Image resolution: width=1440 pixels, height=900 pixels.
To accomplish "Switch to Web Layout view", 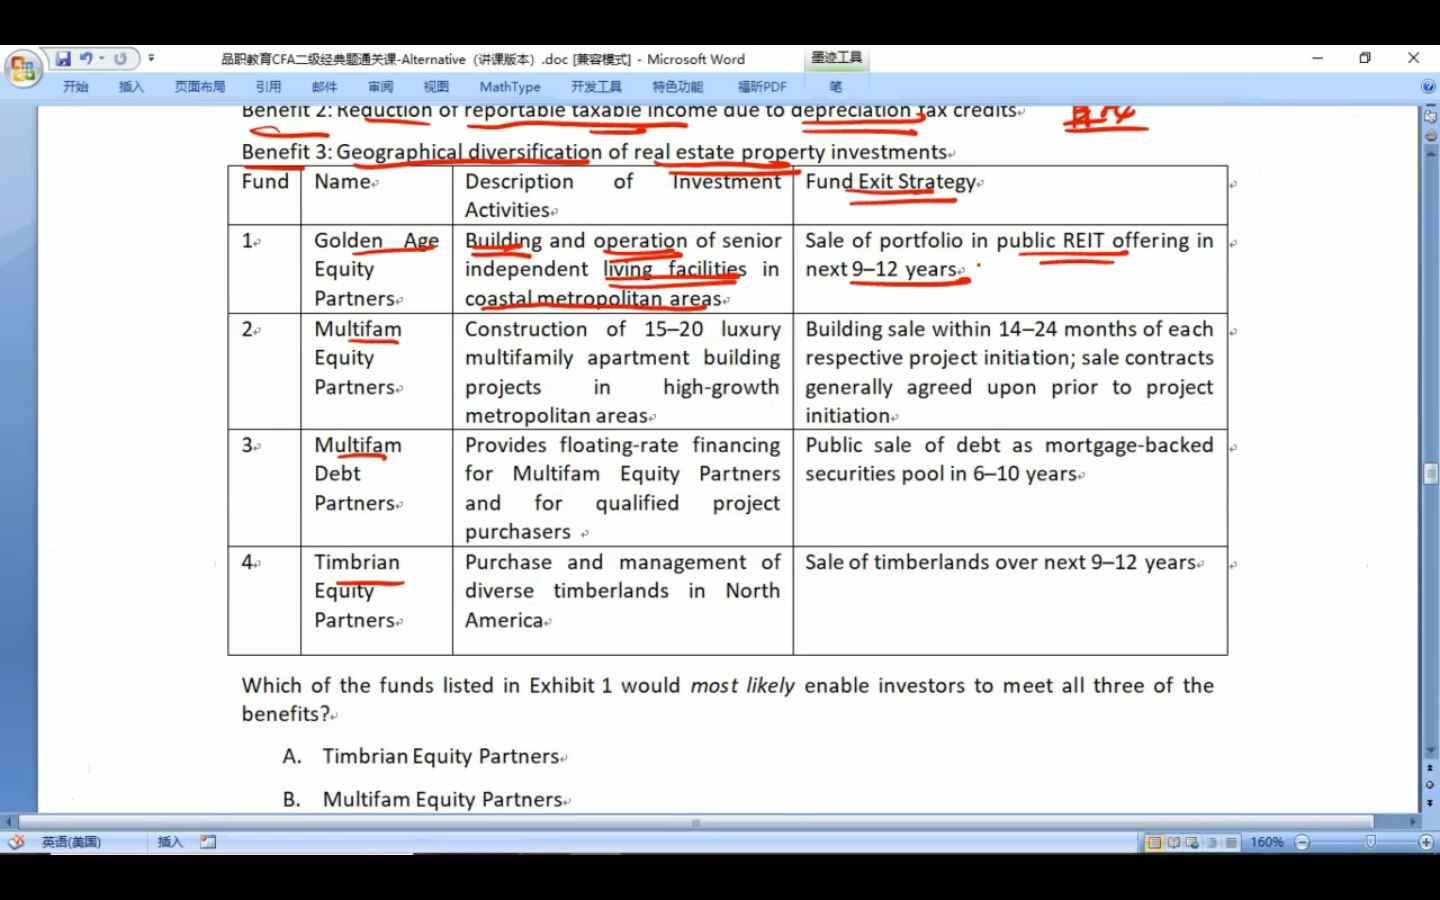I will pos(1192,842).
